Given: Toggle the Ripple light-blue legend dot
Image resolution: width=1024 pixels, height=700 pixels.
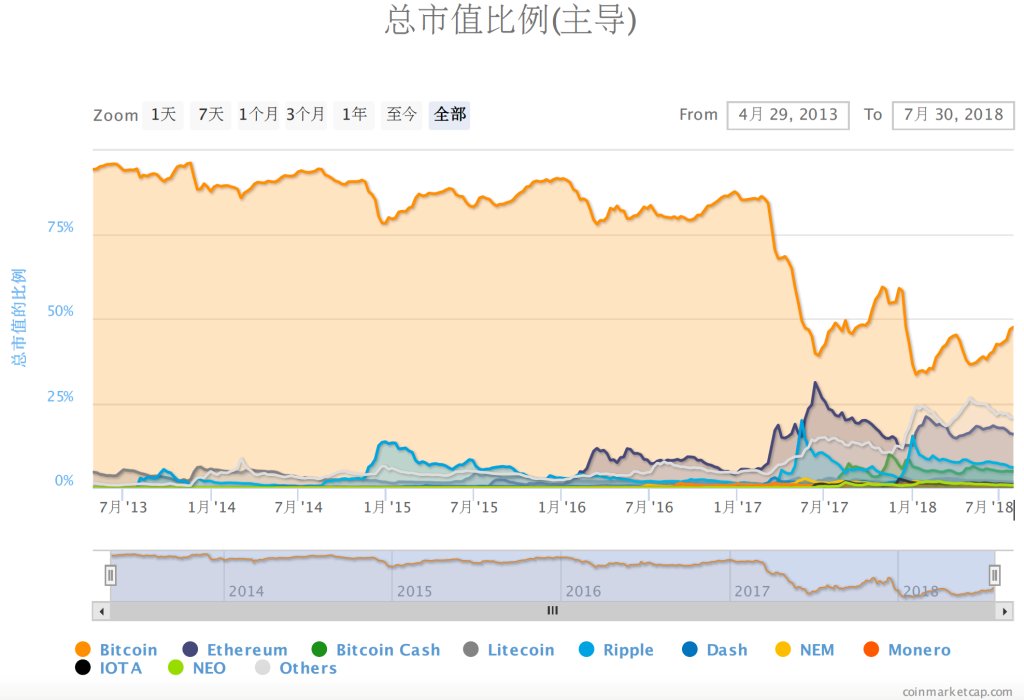Looking at the screenshot, I should (586, 650).
